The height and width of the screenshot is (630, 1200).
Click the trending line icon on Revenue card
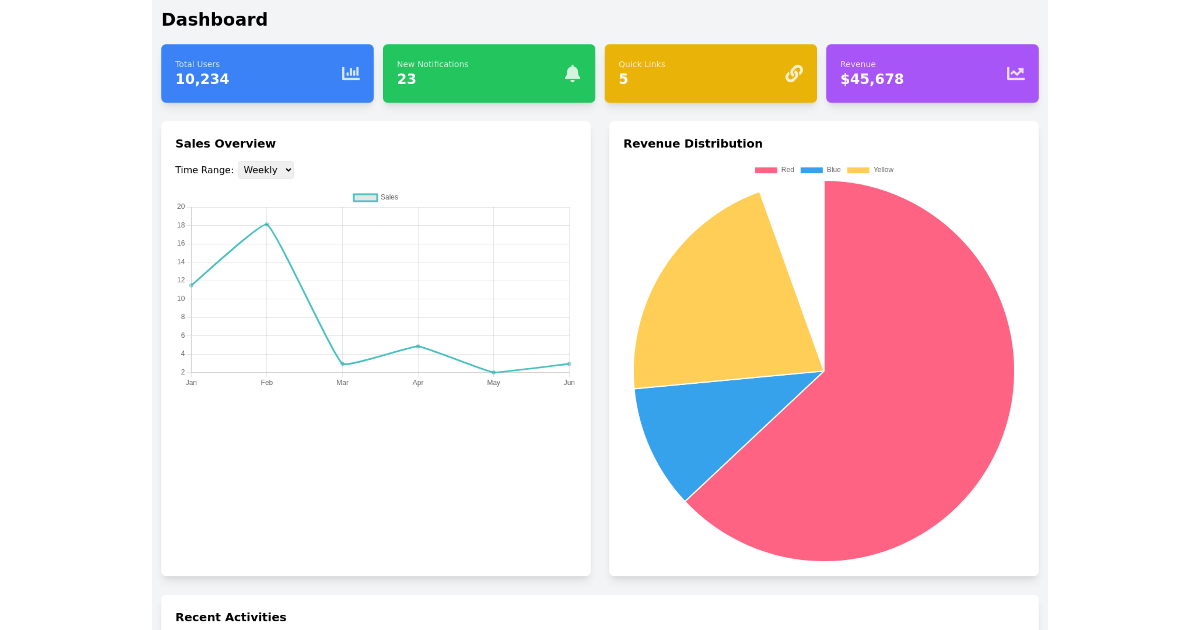click(1016, 73)
